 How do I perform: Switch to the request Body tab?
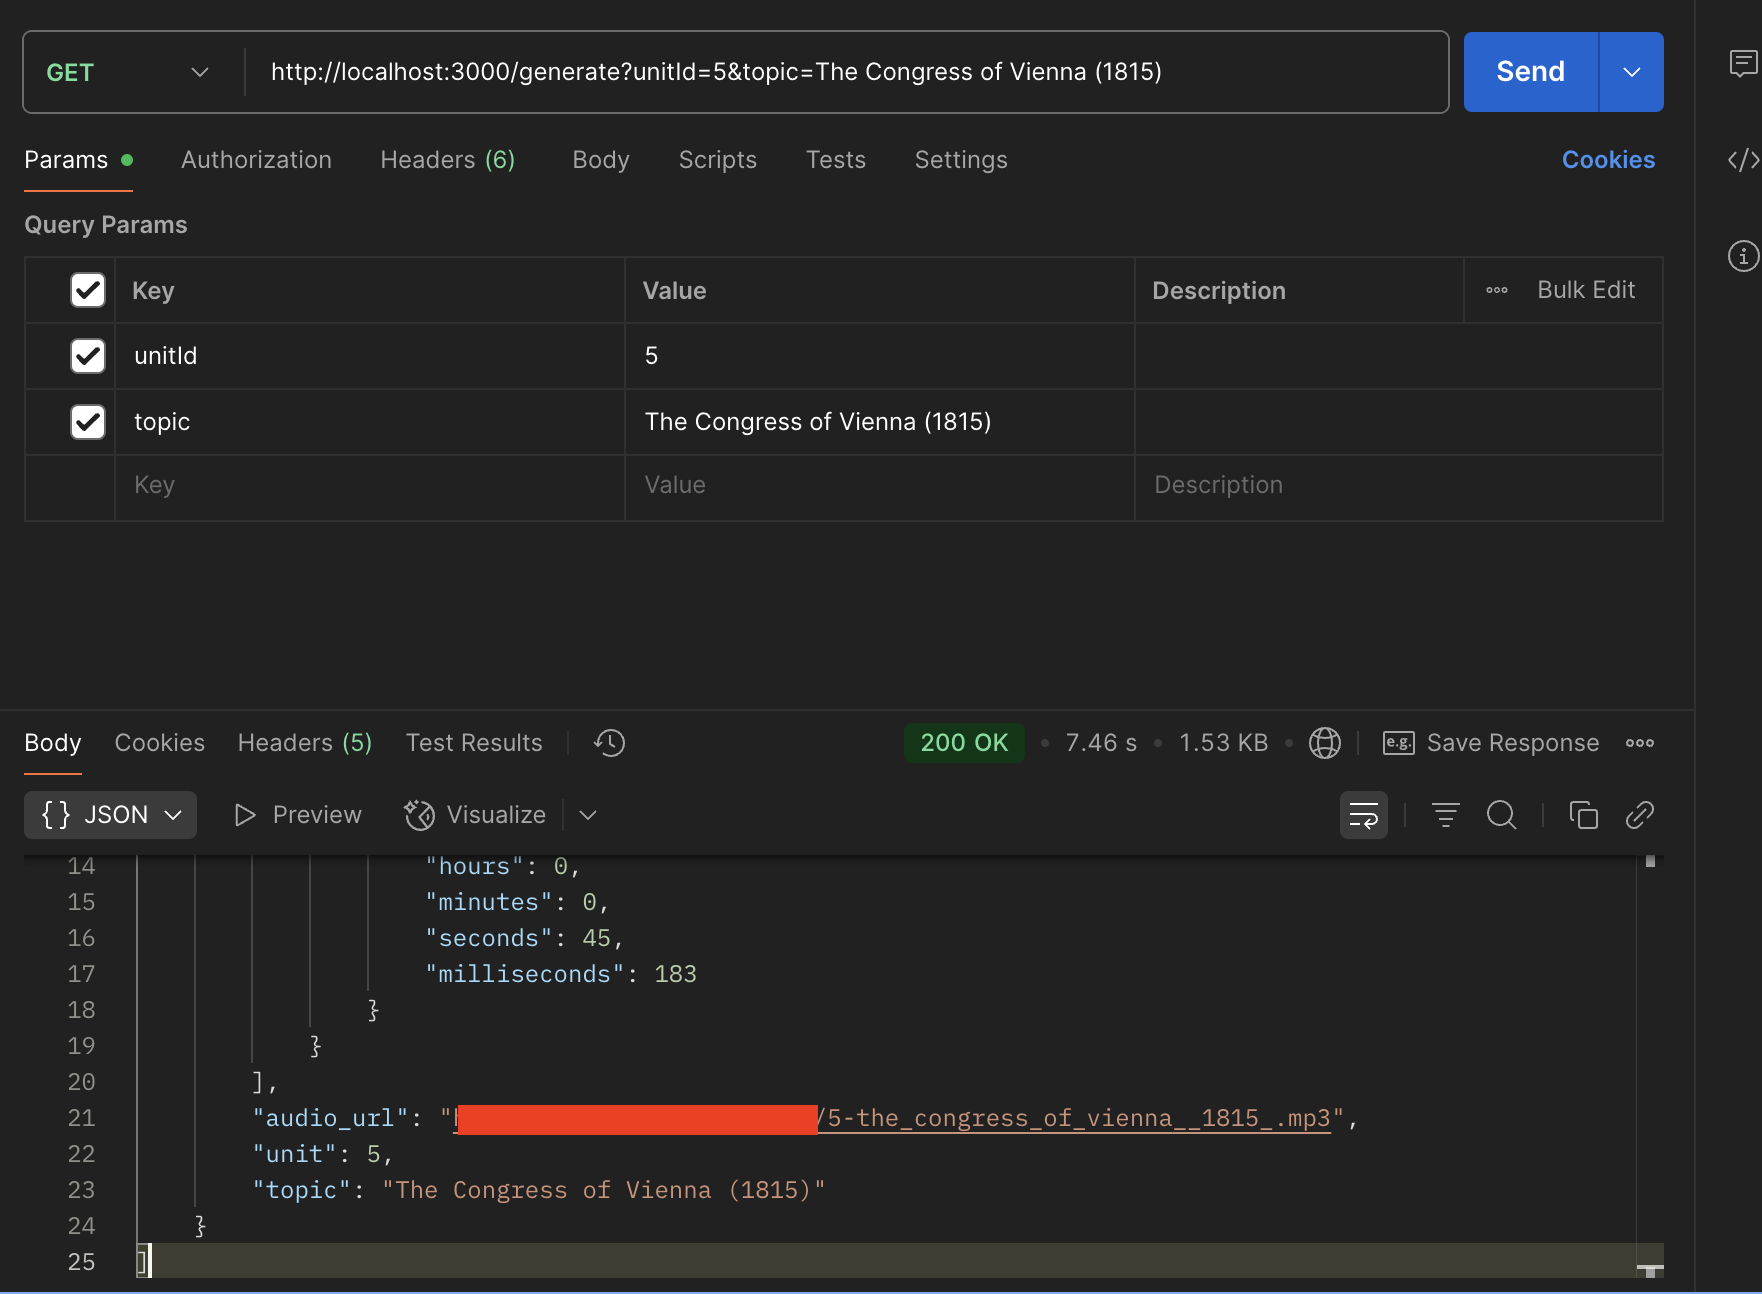click(x=601, y=160)
